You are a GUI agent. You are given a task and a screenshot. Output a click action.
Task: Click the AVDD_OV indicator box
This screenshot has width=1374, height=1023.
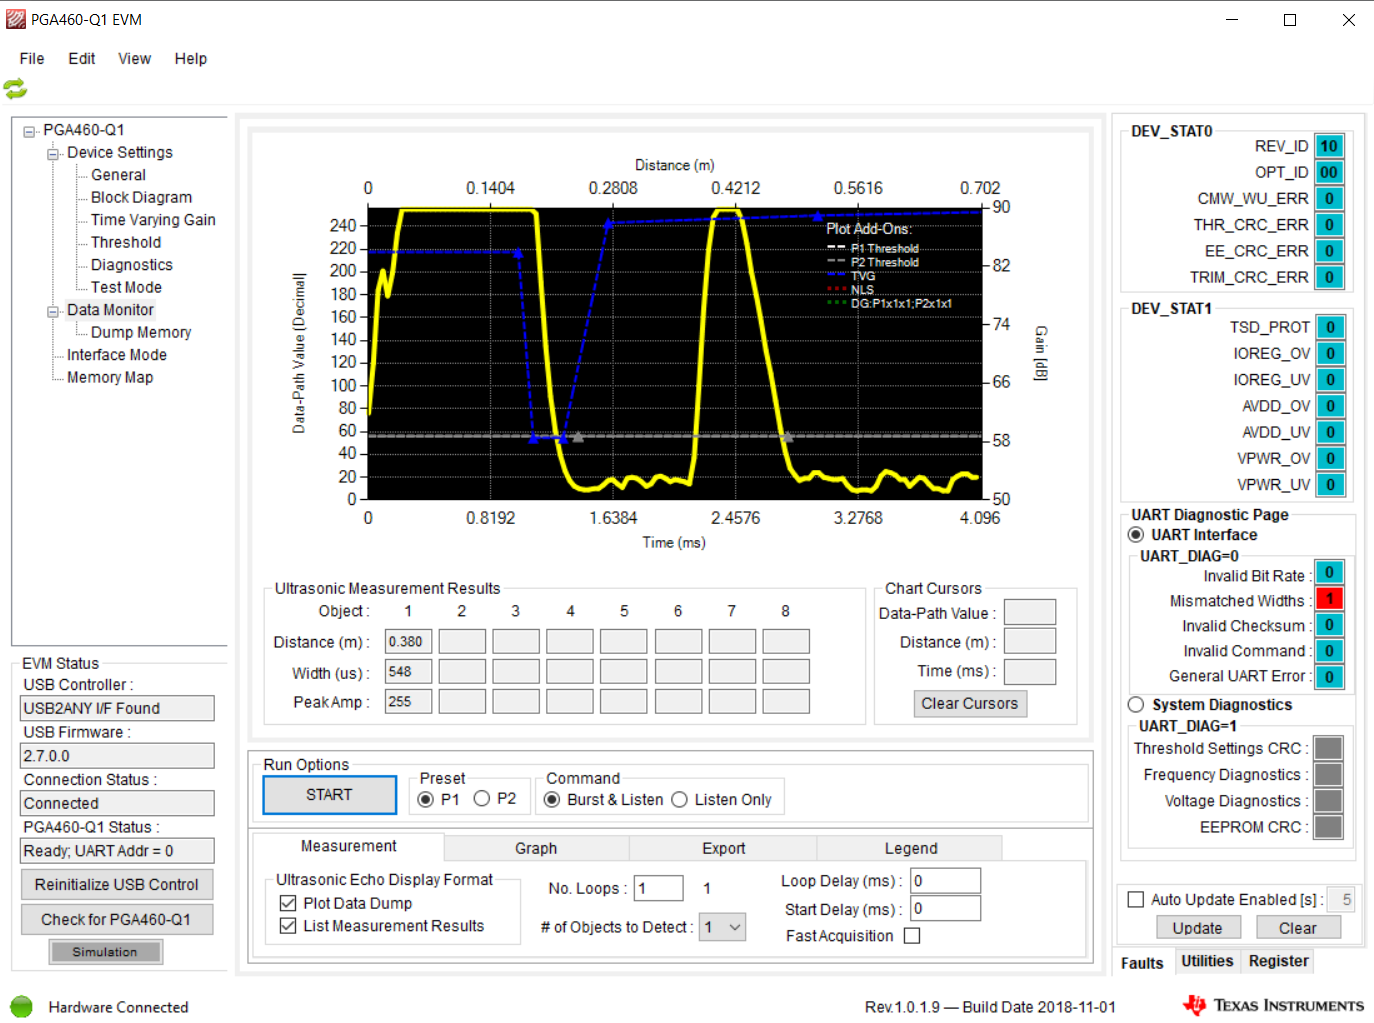click(x=1330, y=406)
